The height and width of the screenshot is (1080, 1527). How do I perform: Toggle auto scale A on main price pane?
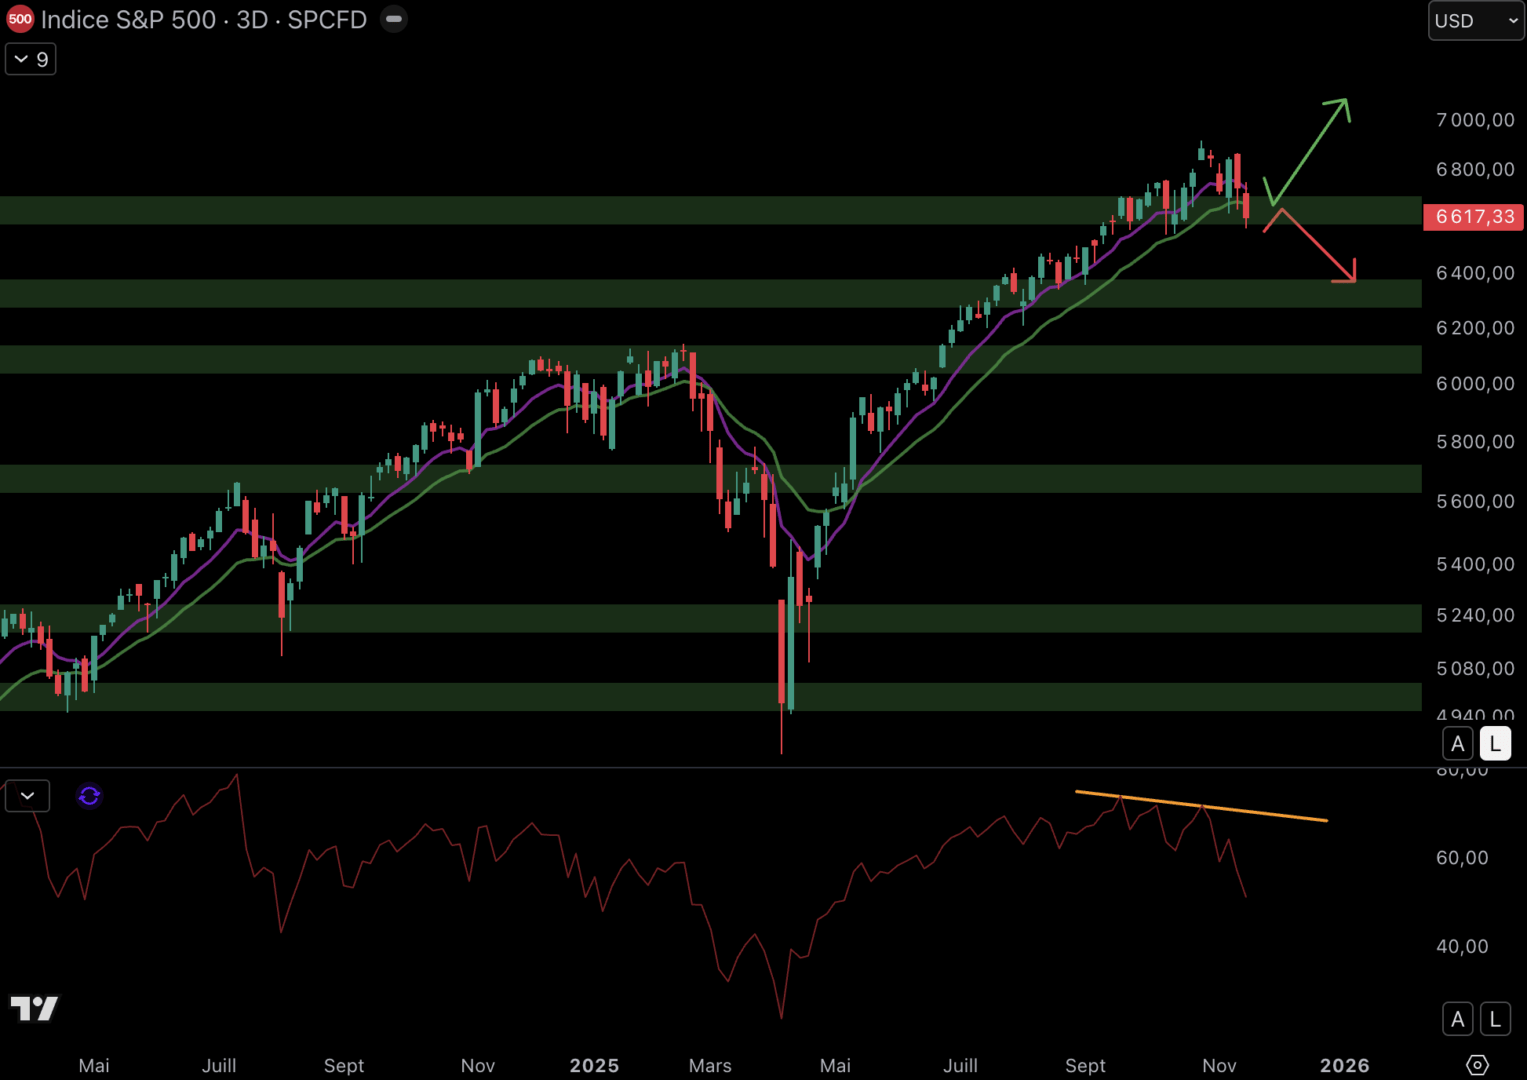1457,744
